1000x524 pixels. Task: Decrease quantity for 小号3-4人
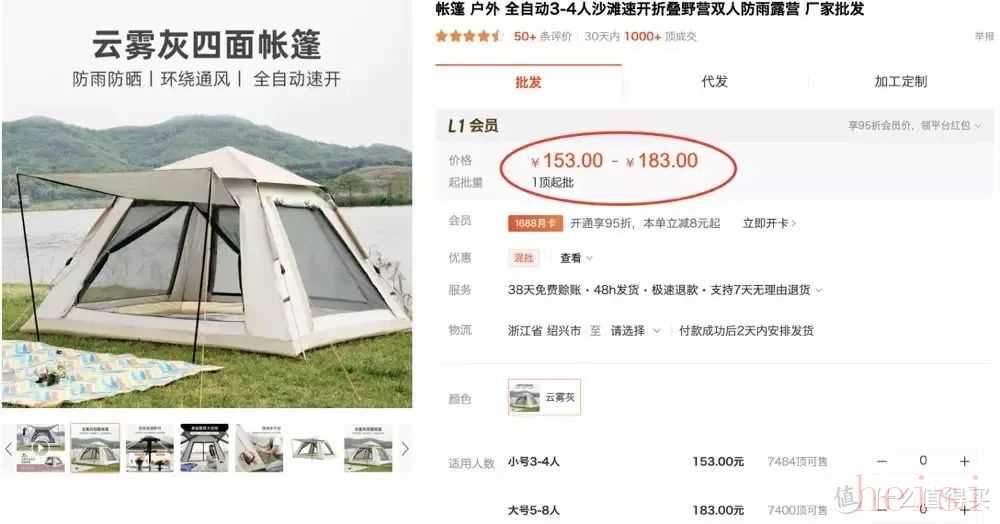click(x=881, y=461)
